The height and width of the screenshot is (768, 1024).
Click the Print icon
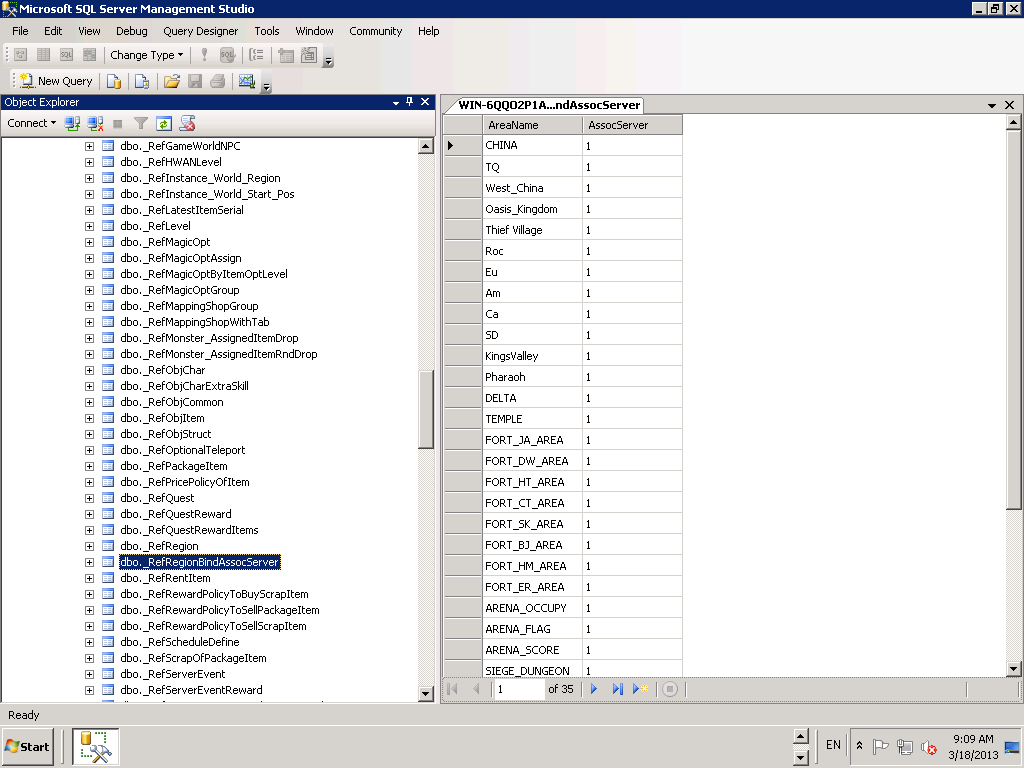tap(217, 81)
